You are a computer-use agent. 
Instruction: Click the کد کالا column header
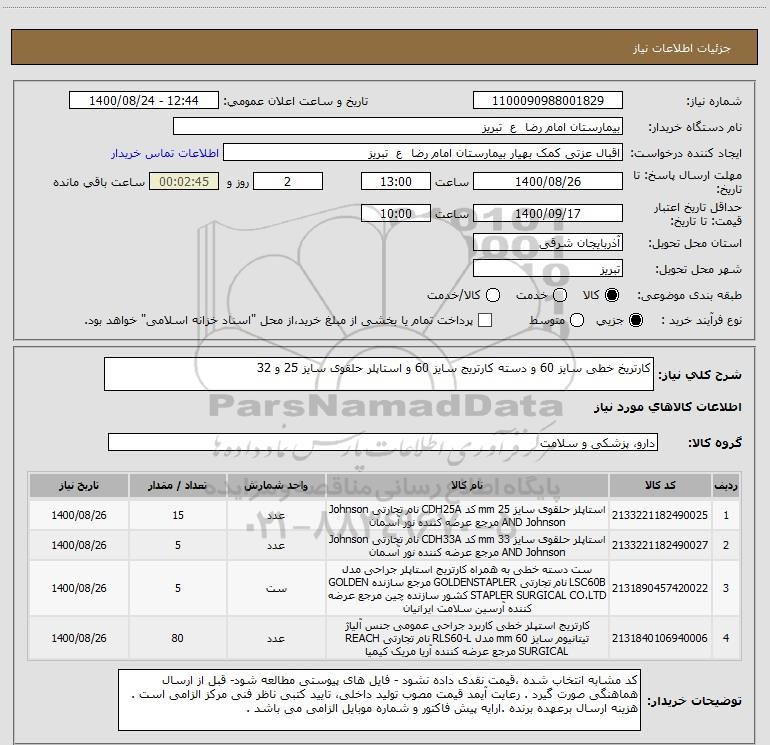(660, 485)
